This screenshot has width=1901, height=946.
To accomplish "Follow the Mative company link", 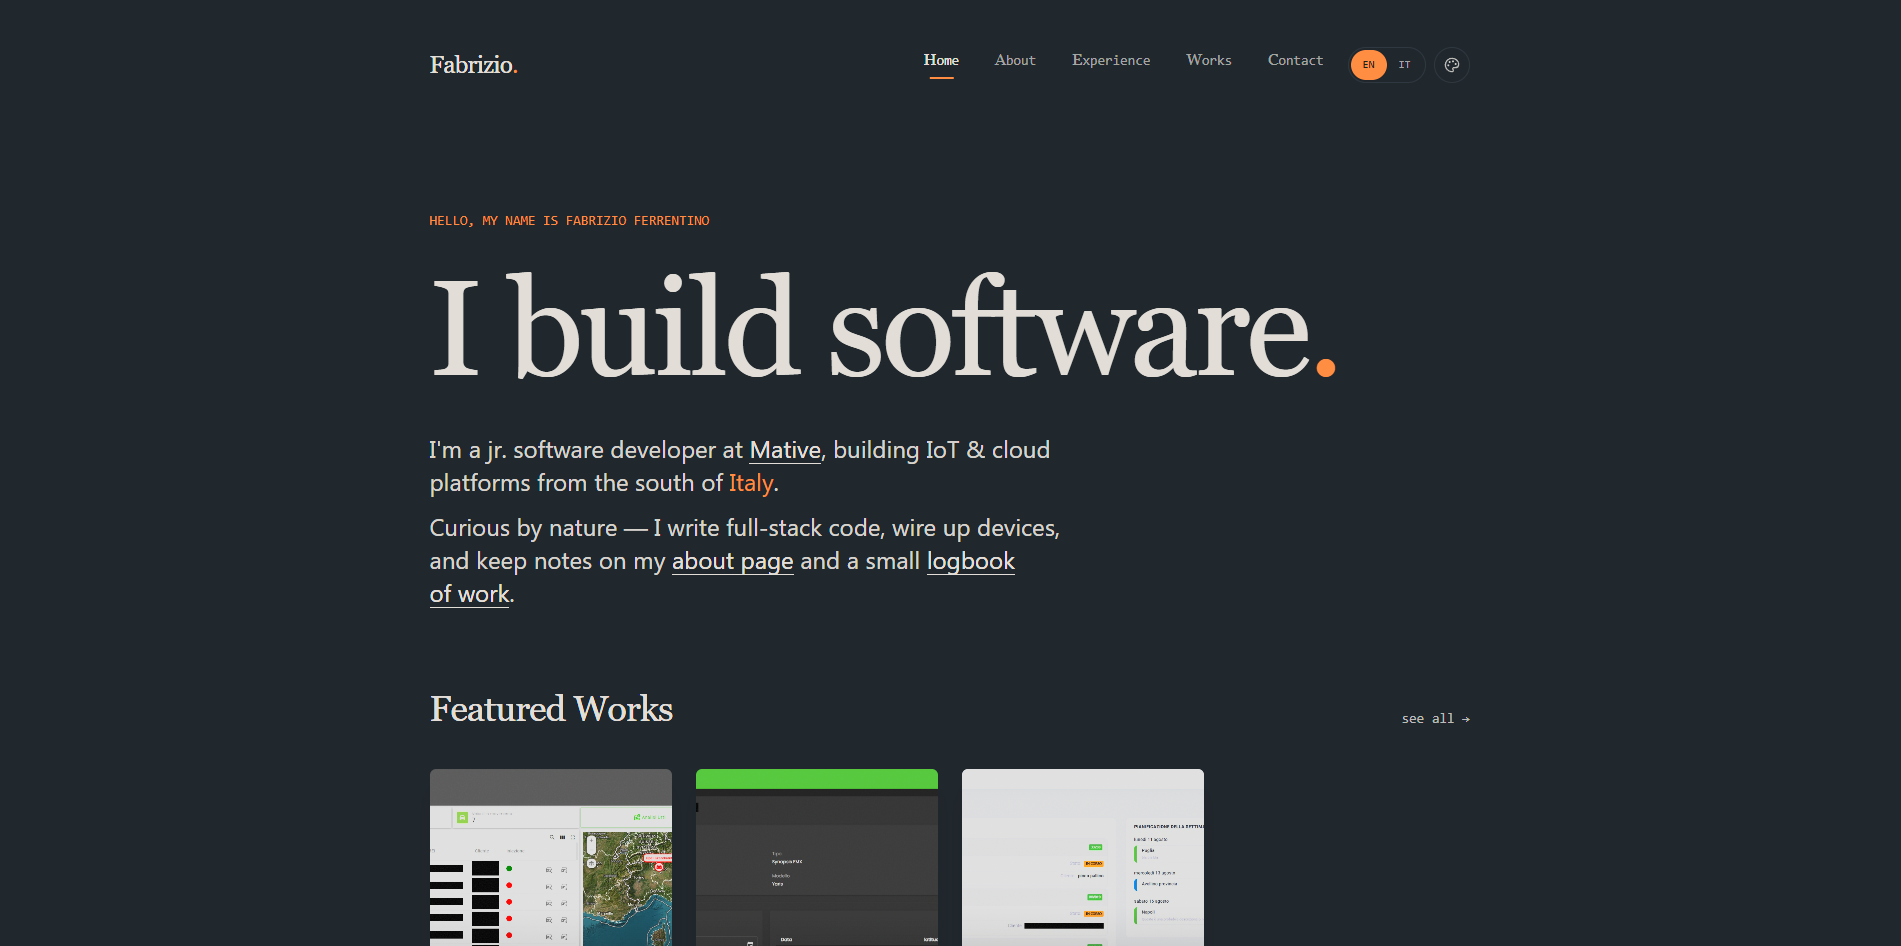I will (x=785, y=451).
